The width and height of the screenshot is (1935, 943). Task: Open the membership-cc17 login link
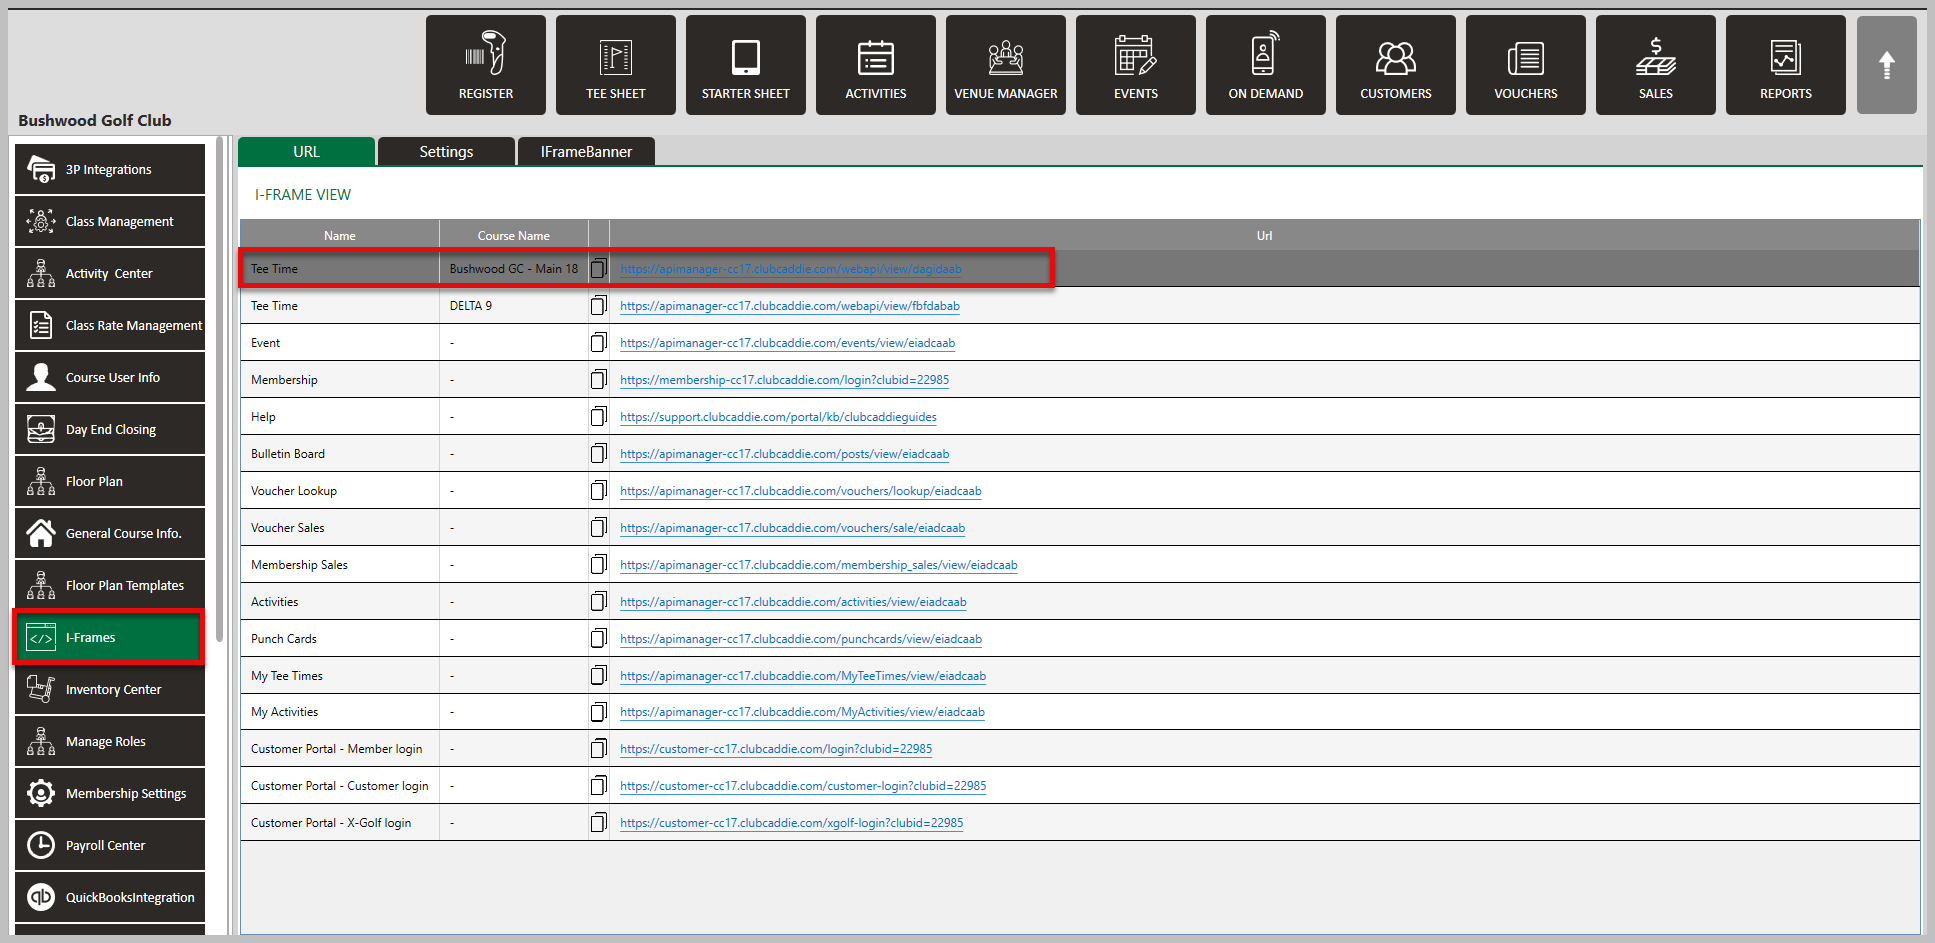tap(785, 380)
